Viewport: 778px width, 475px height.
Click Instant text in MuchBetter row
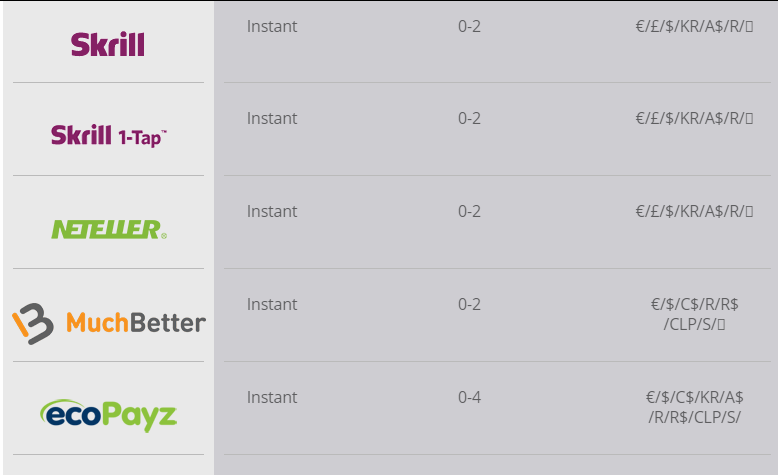click(x=272, y=304)
